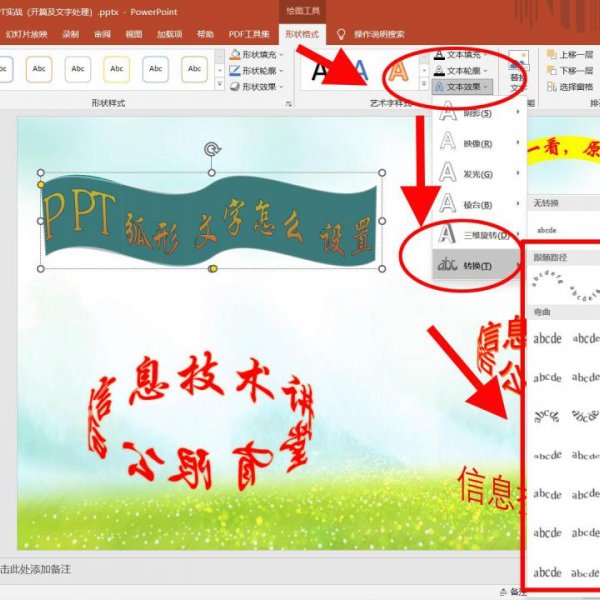Click the 操作说明搜索 tell me search box

[378, 34]
